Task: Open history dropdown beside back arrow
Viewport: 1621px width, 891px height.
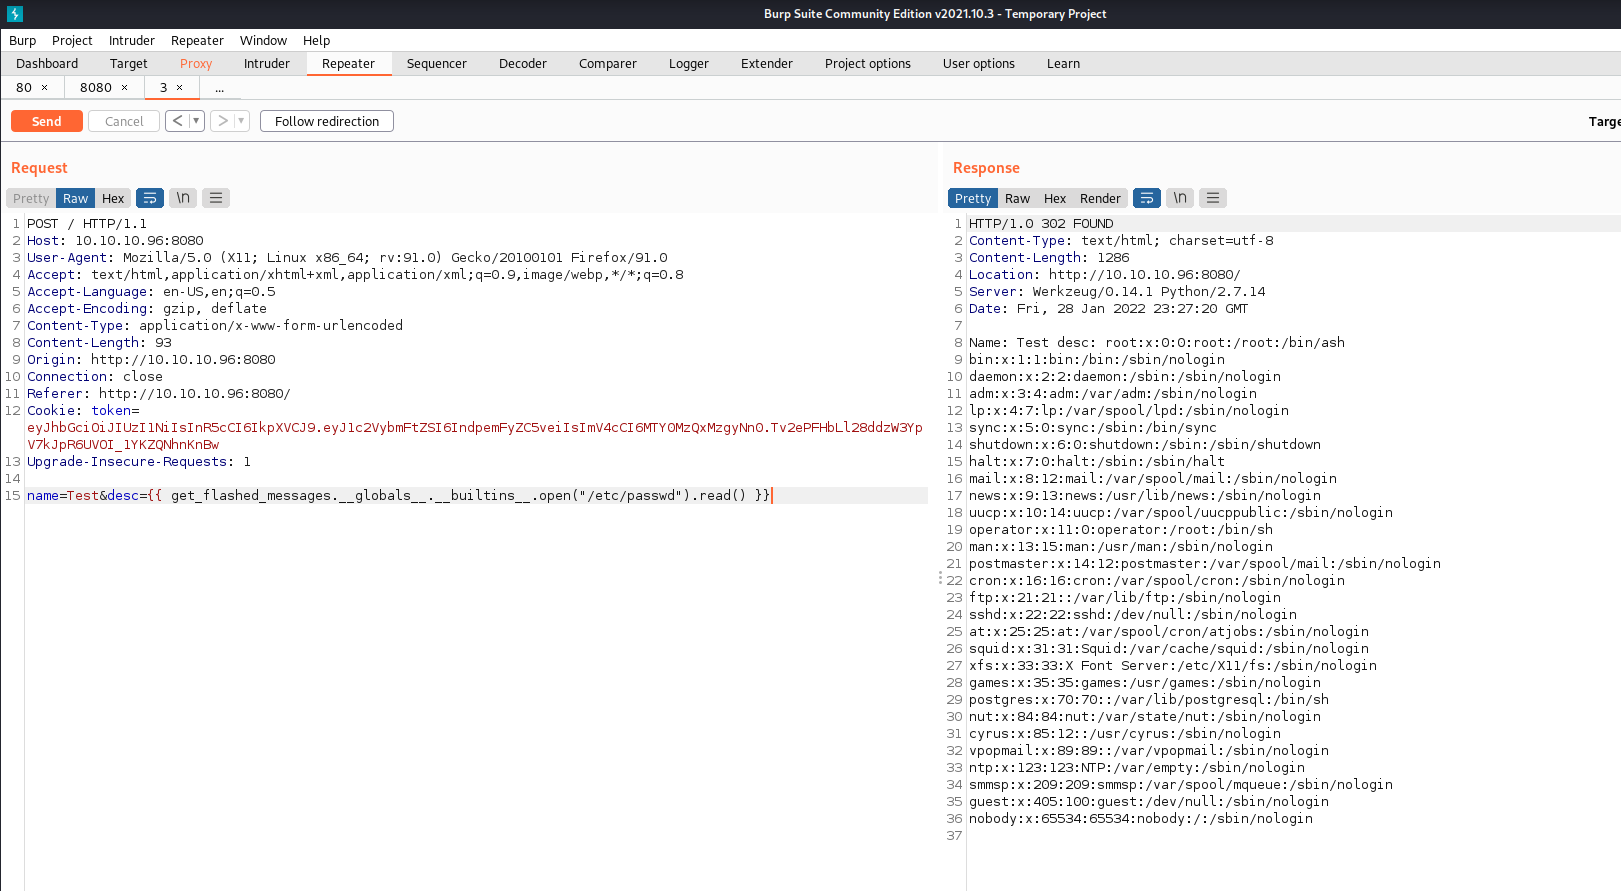Action: (x=196, y=121)
